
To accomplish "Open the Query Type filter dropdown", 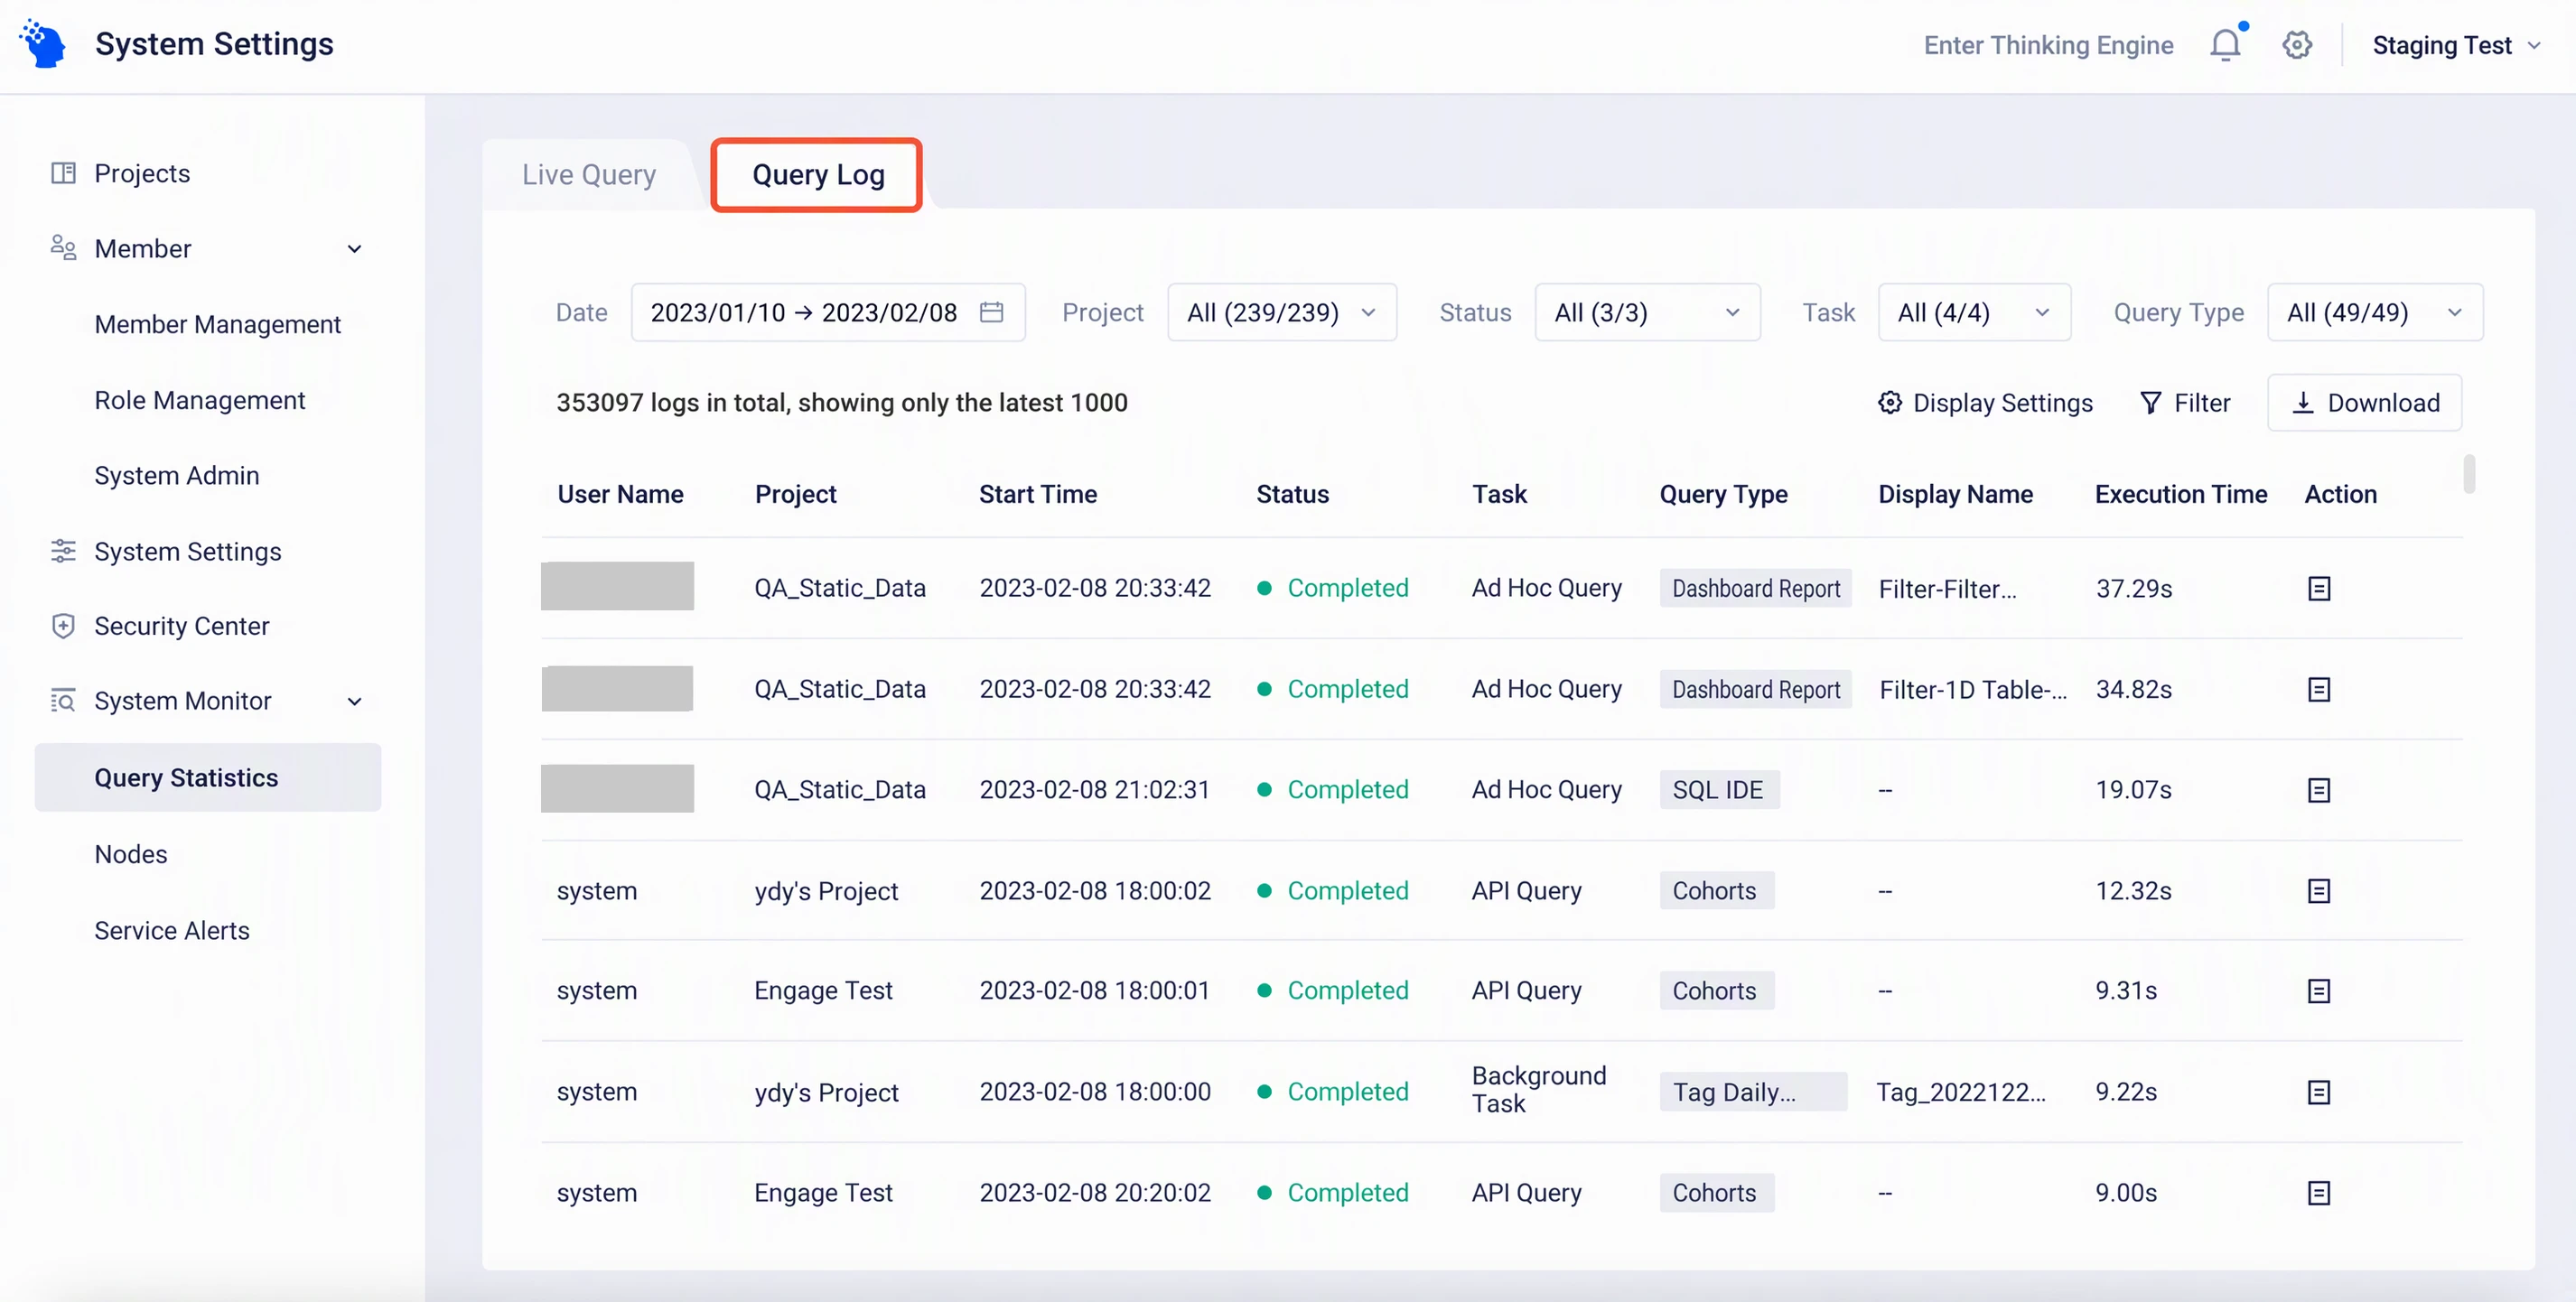I will (2375, 312).
